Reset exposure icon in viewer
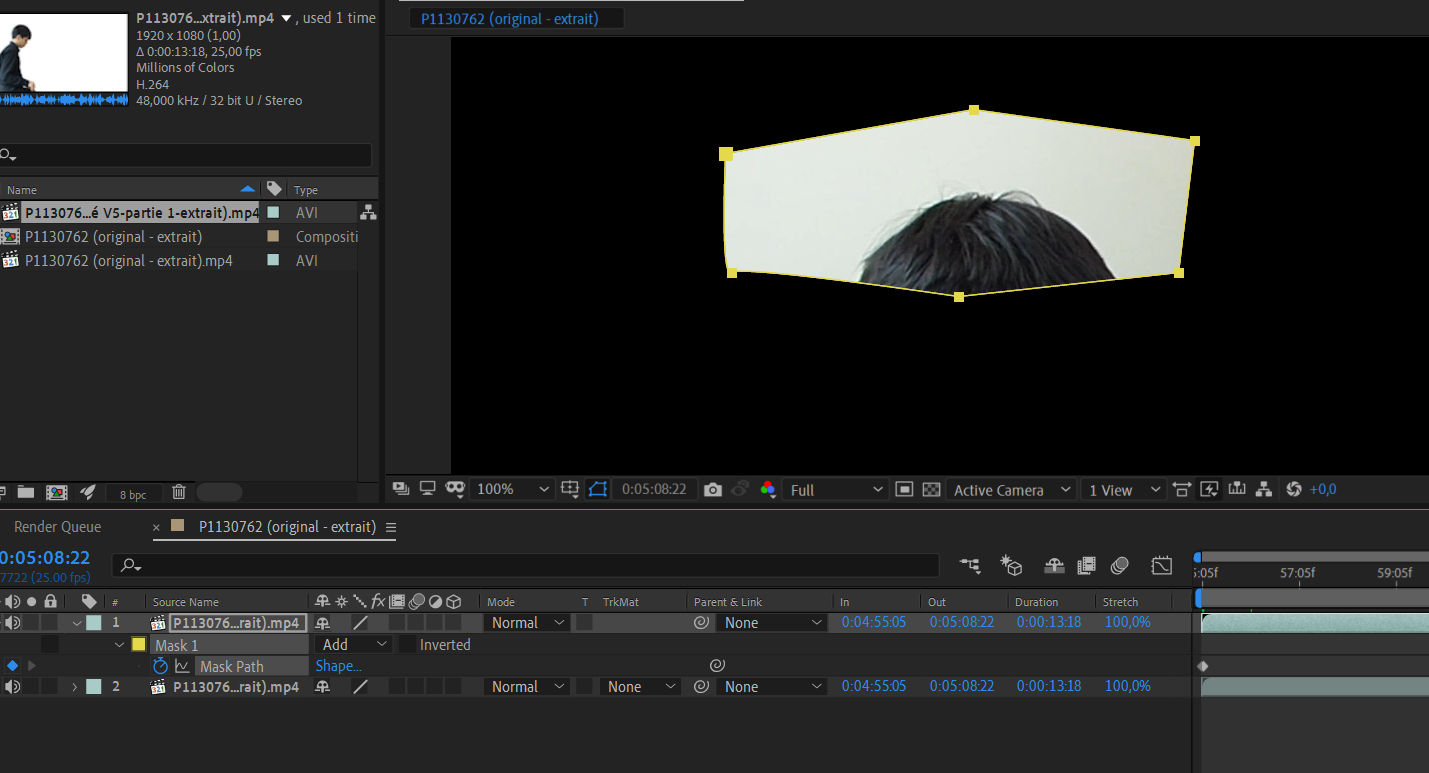The height and width of the screenshot is (773, 1429). pos(1294,489)
